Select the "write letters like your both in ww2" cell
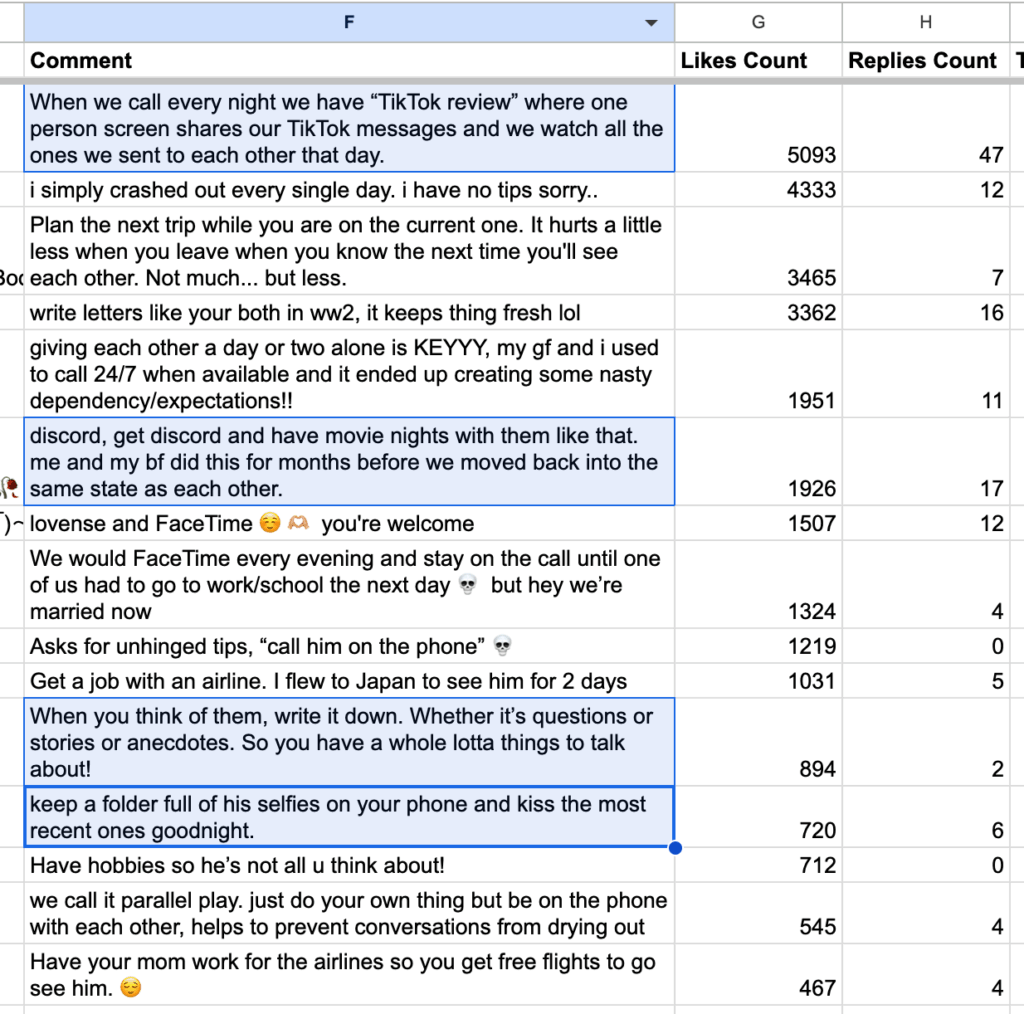The height and width of the screenshot is (1014, 1024). [x=348, y=313]
